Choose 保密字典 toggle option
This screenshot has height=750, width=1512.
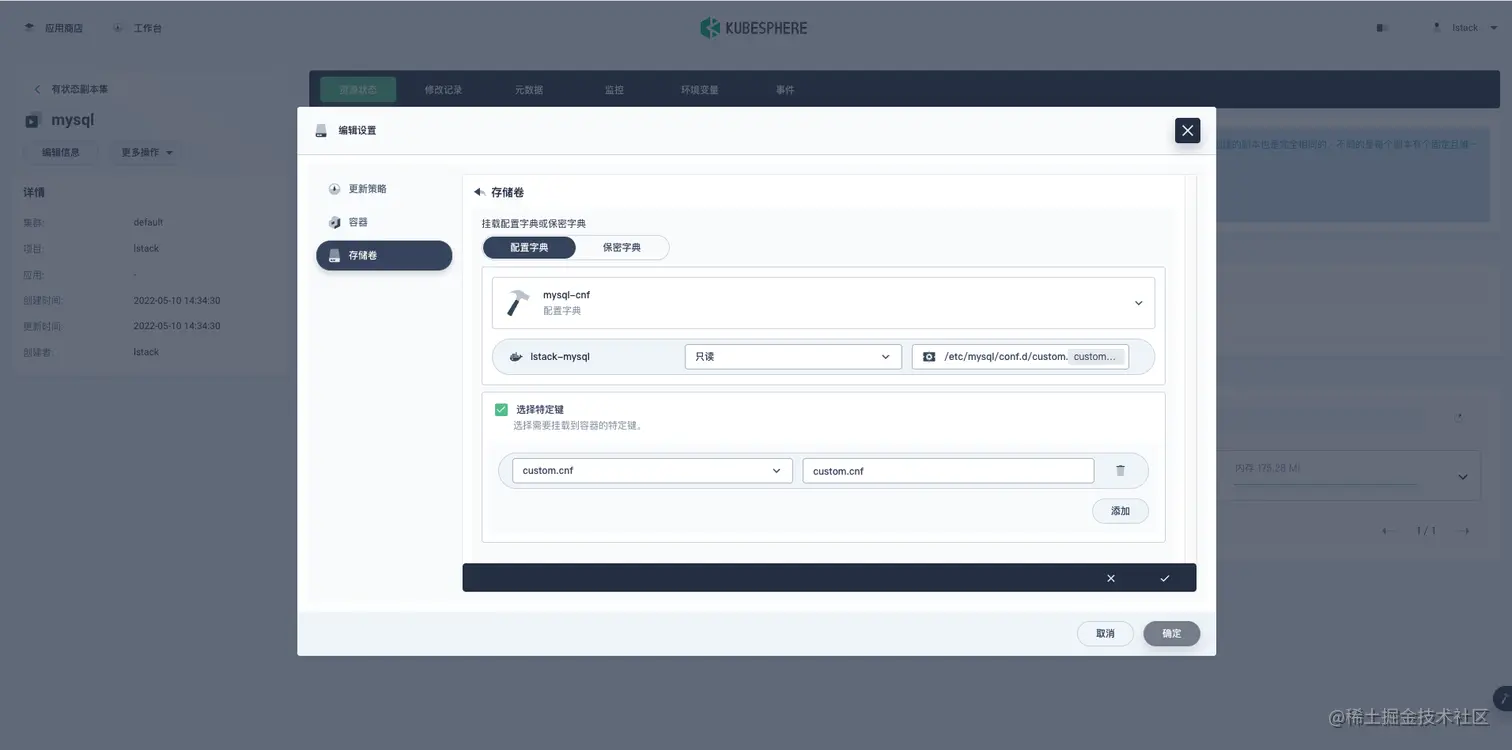[622, 247]
